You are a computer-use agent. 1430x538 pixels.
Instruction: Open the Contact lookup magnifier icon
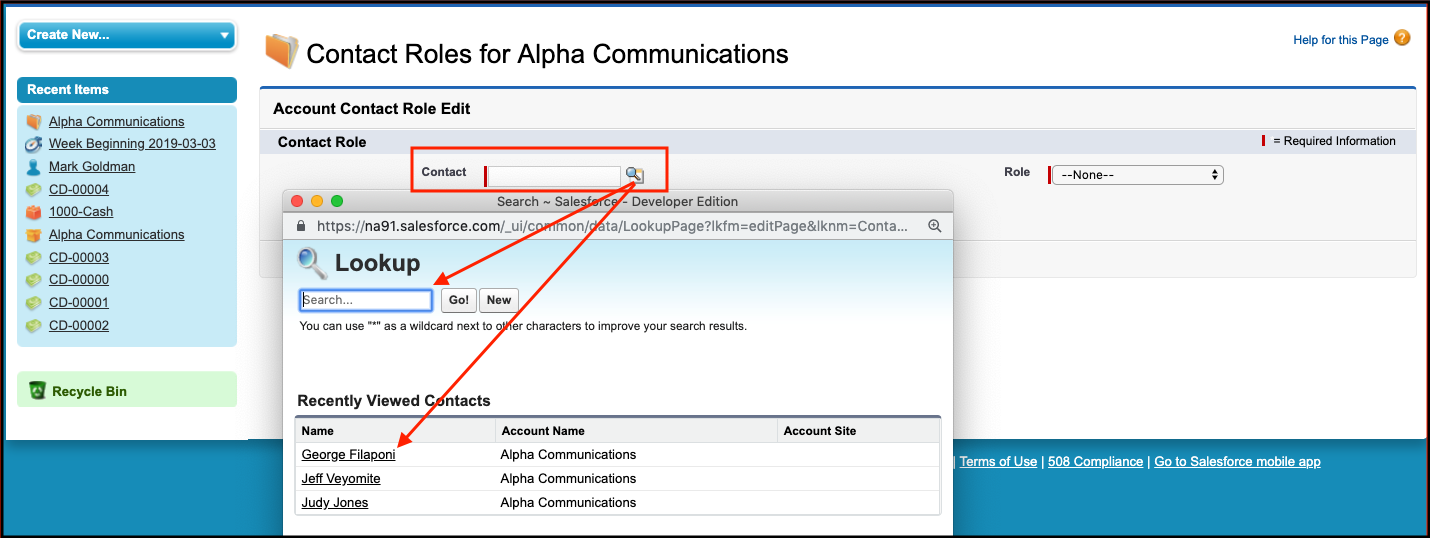click(634, 175)
